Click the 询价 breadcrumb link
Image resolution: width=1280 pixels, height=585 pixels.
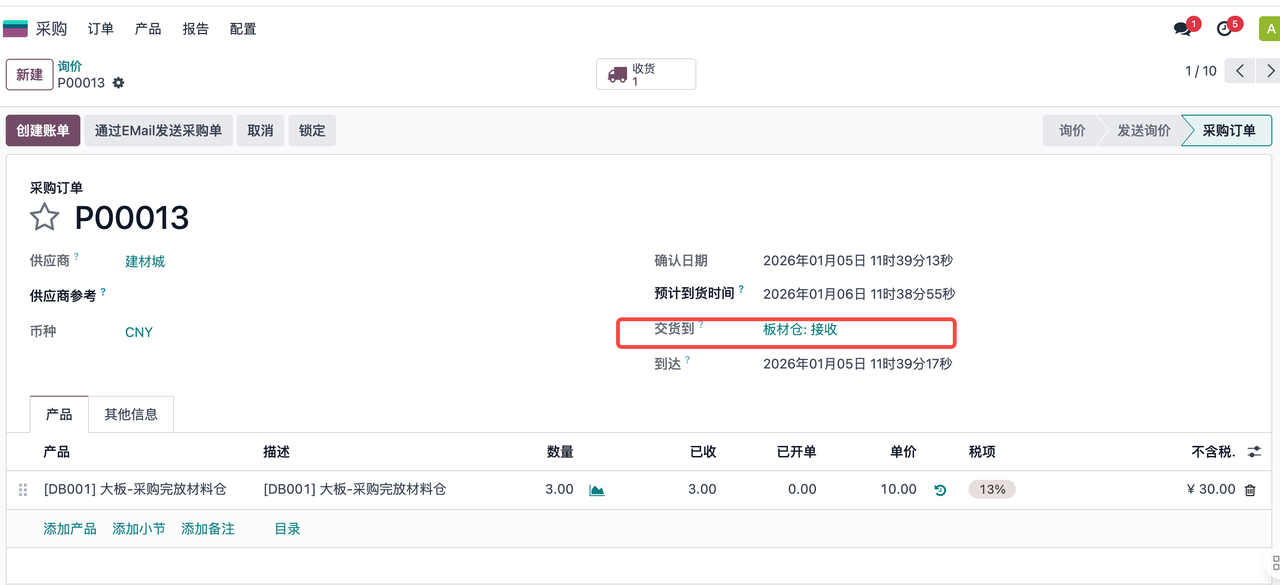[x=70, y=66]
